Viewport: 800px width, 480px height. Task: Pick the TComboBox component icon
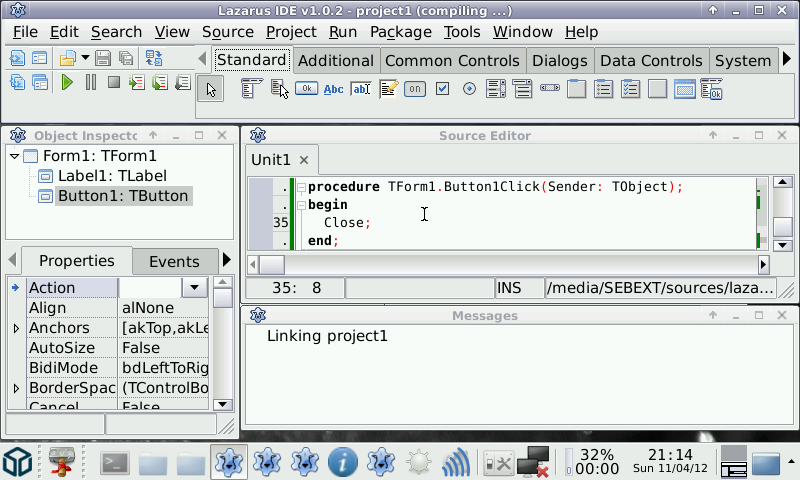coord(522,89)
